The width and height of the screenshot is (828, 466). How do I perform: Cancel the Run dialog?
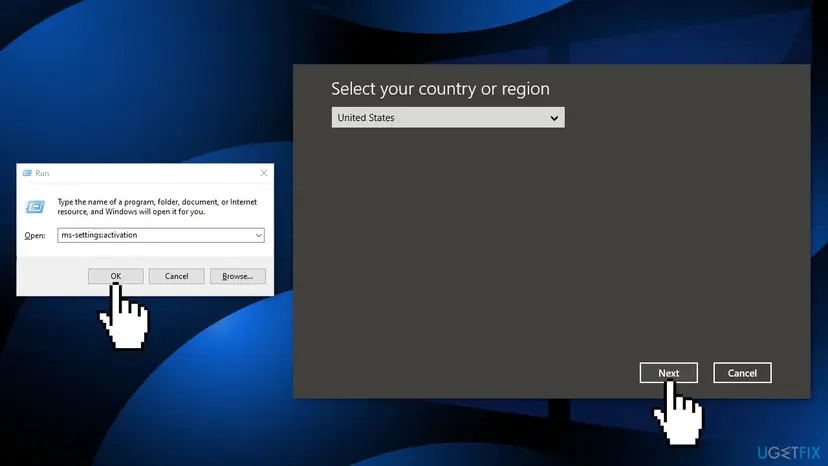pyautogui.click(x=176, y=276)
